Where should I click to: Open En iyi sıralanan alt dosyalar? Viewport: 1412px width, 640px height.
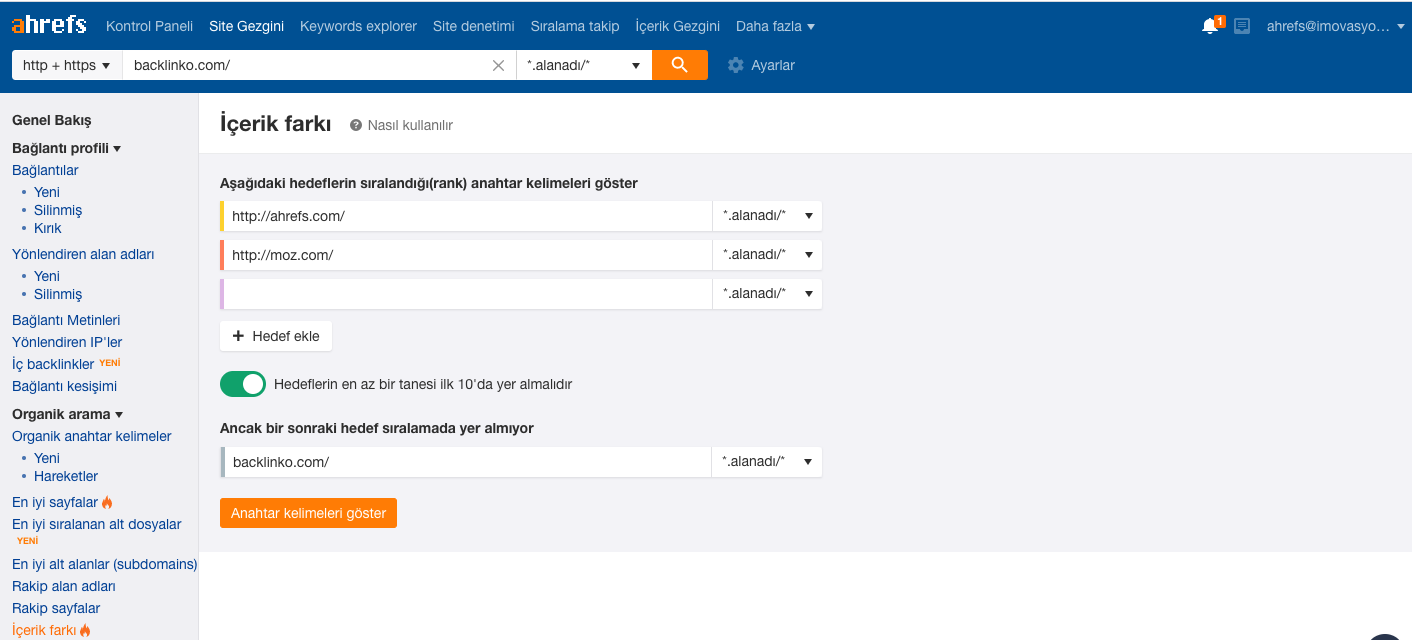[97, 524]
